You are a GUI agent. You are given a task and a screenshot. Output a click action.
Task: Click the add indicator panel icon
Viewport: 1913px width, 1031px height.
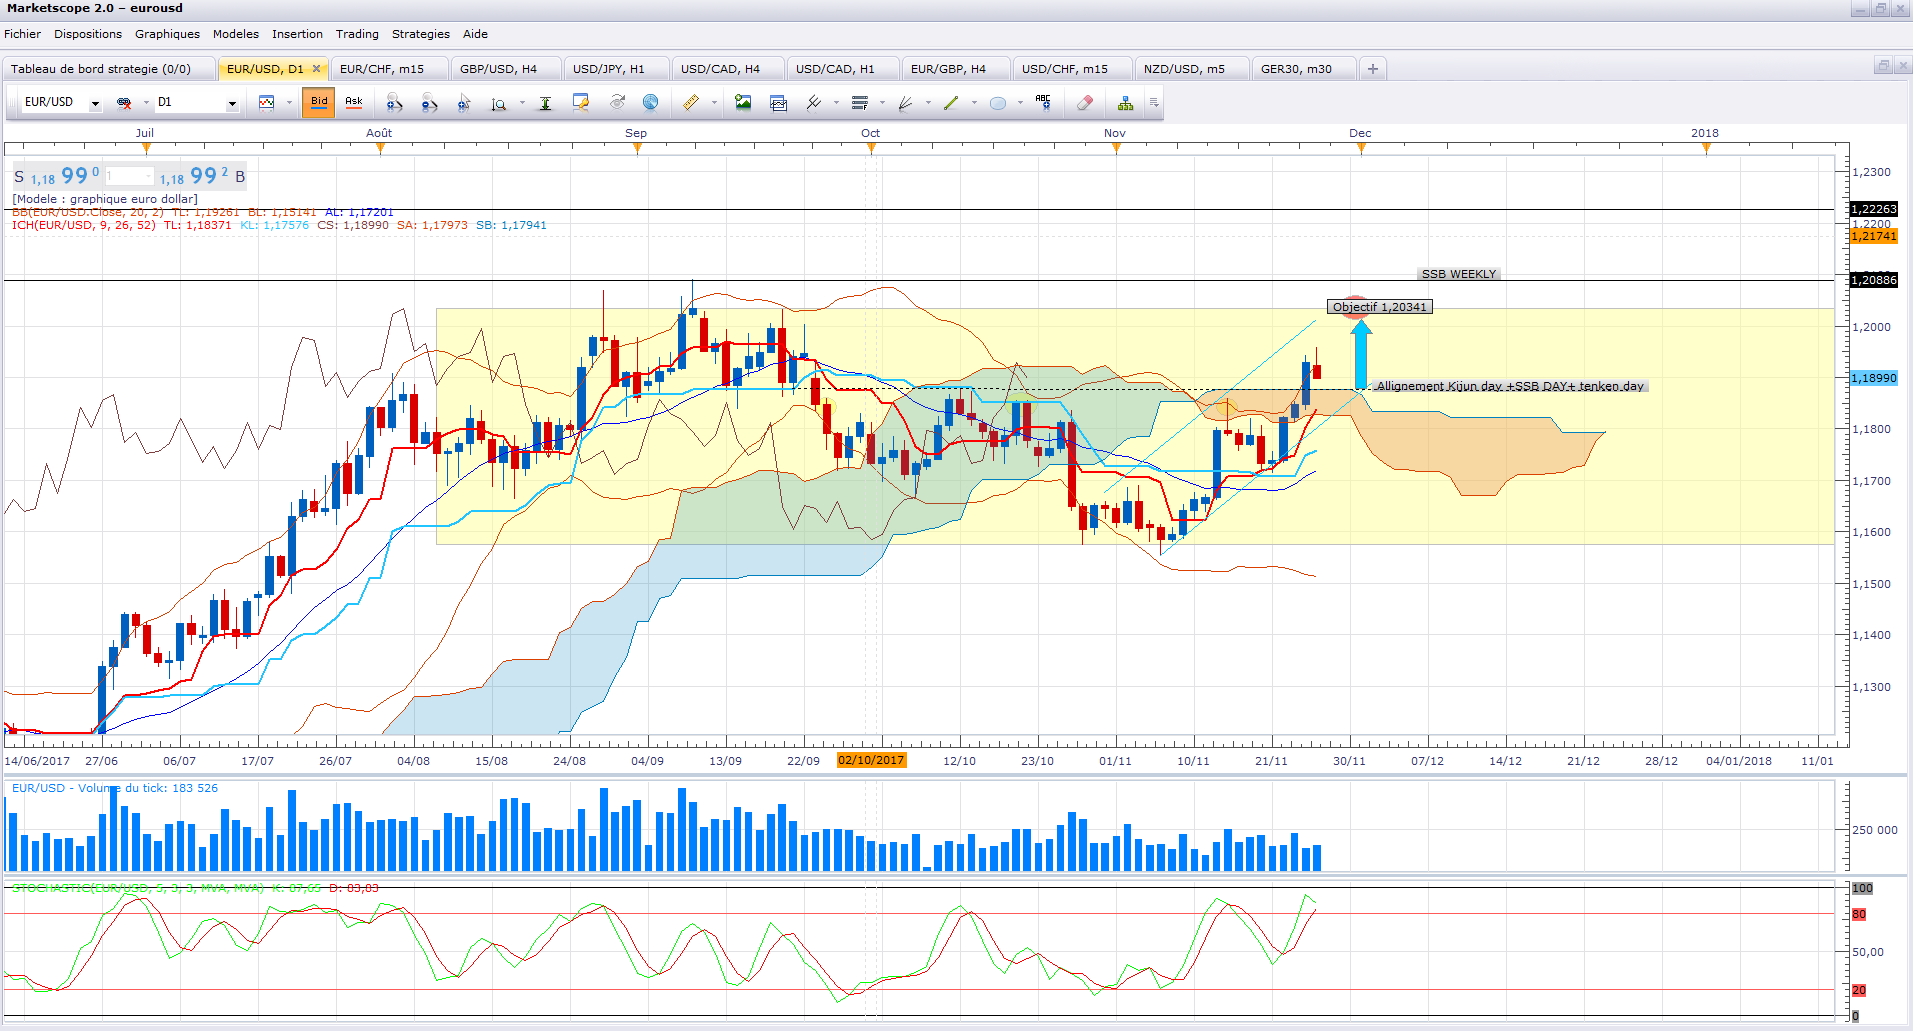[x=778, y=102]
